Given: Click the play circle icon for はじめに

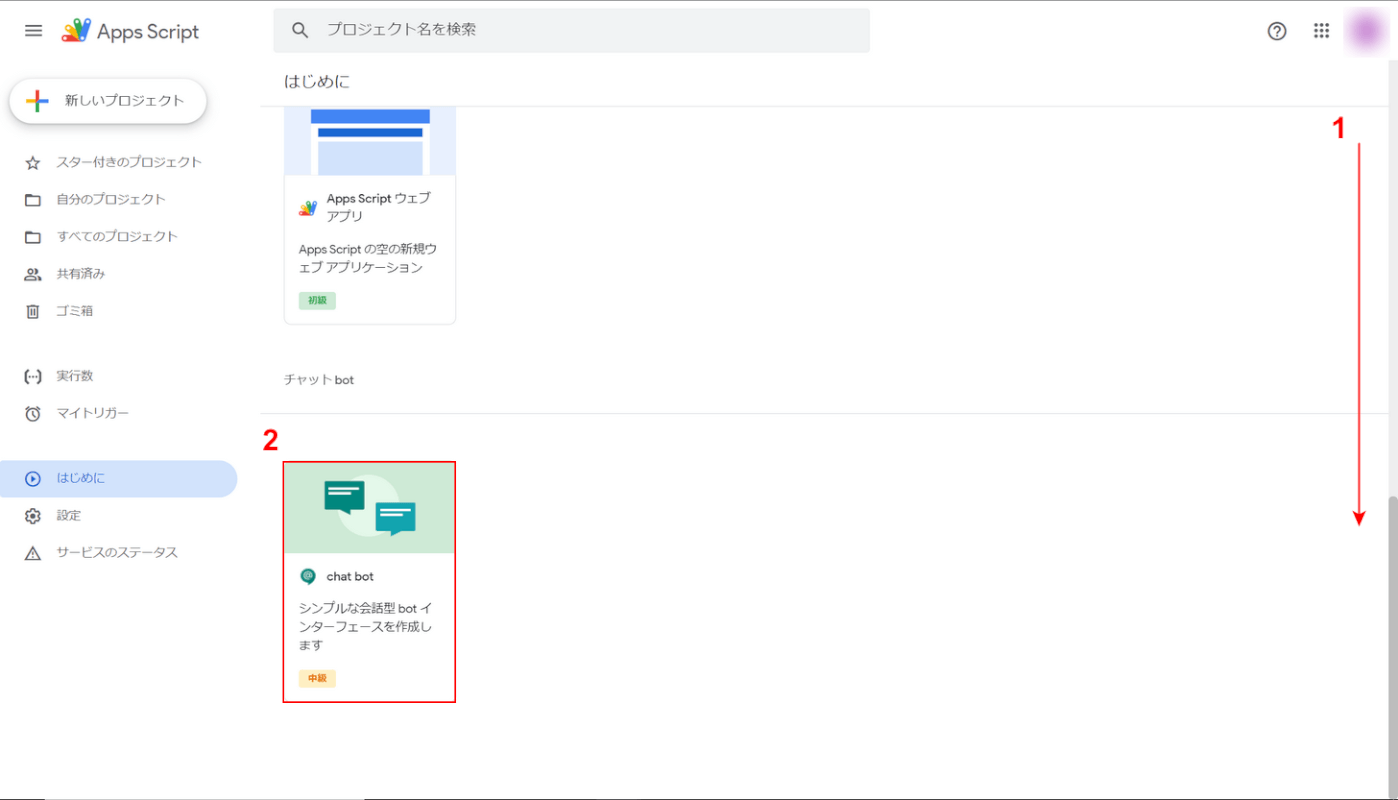Looking at the screenshot, I should click(33, 479).
